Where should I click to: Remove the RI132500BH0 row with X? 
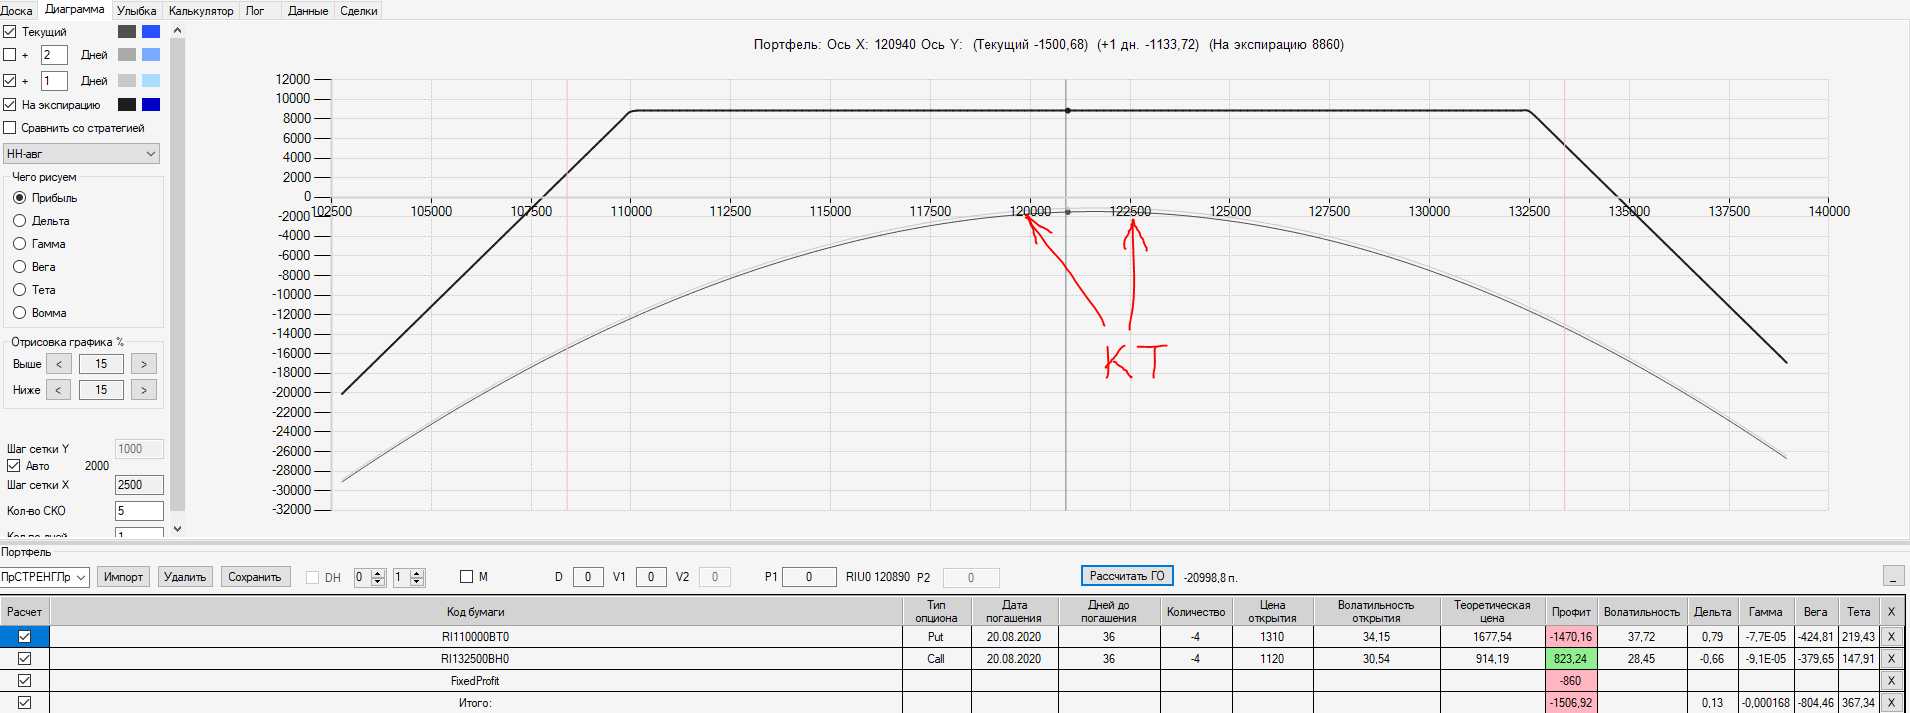tap(1890, 659)
